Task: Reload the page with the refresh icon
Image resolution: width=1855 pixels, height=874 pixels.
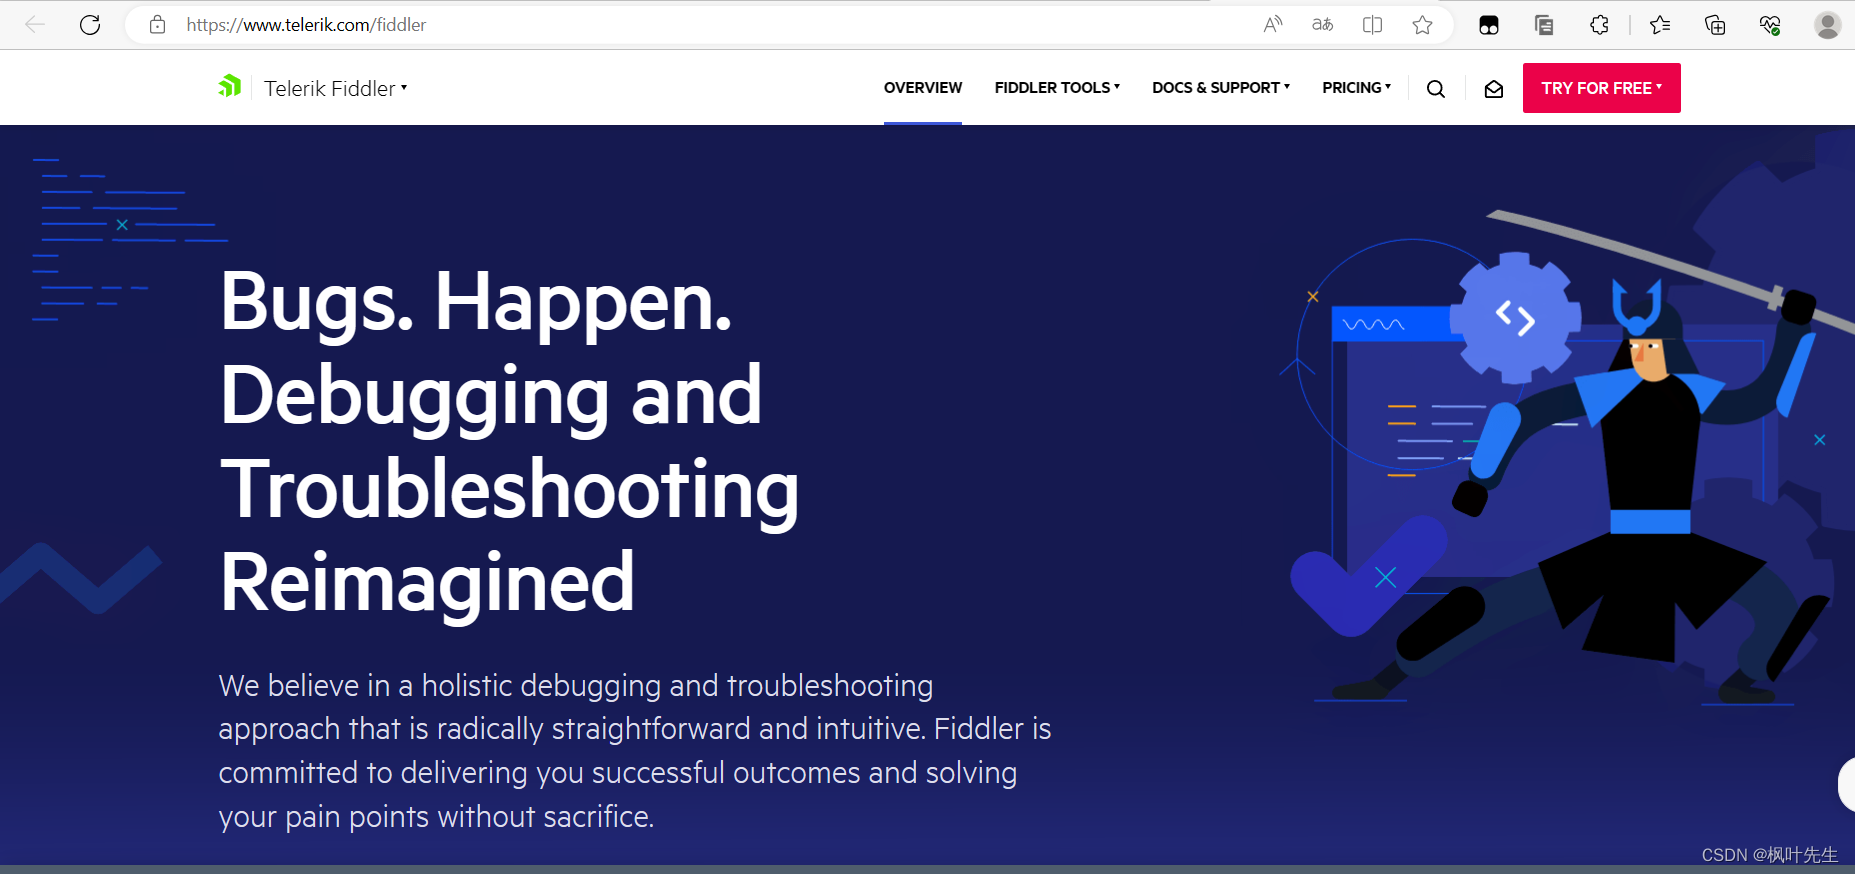Action: (x=90, y=25)
